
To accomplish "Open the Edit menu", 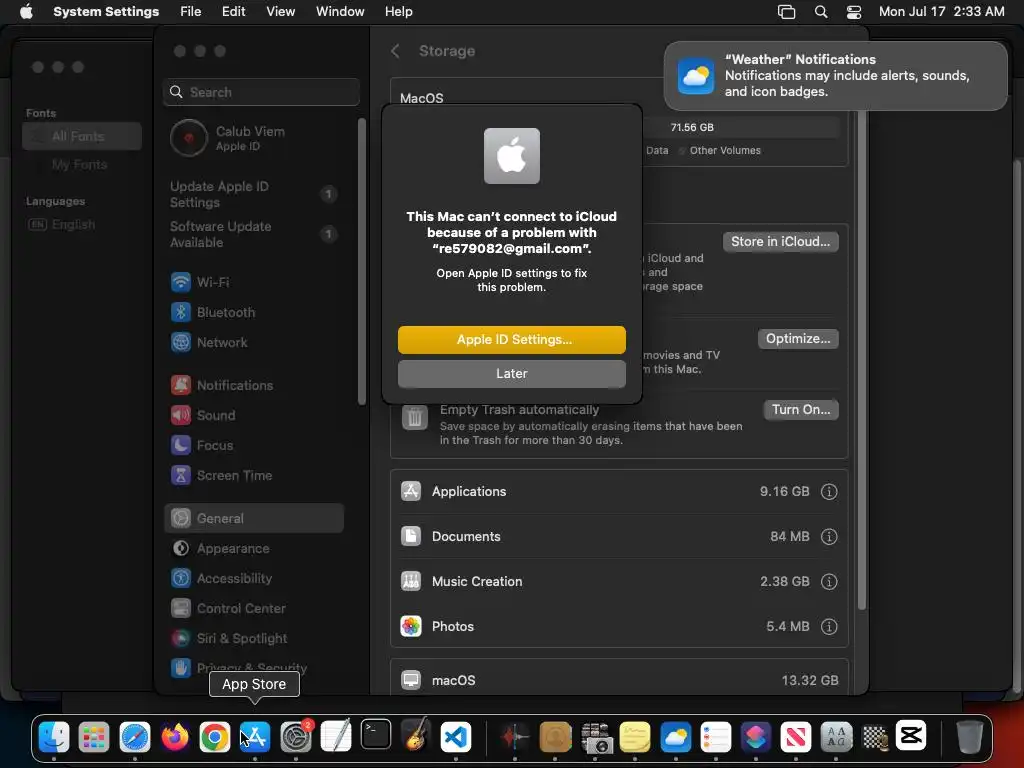I will 233,12.
